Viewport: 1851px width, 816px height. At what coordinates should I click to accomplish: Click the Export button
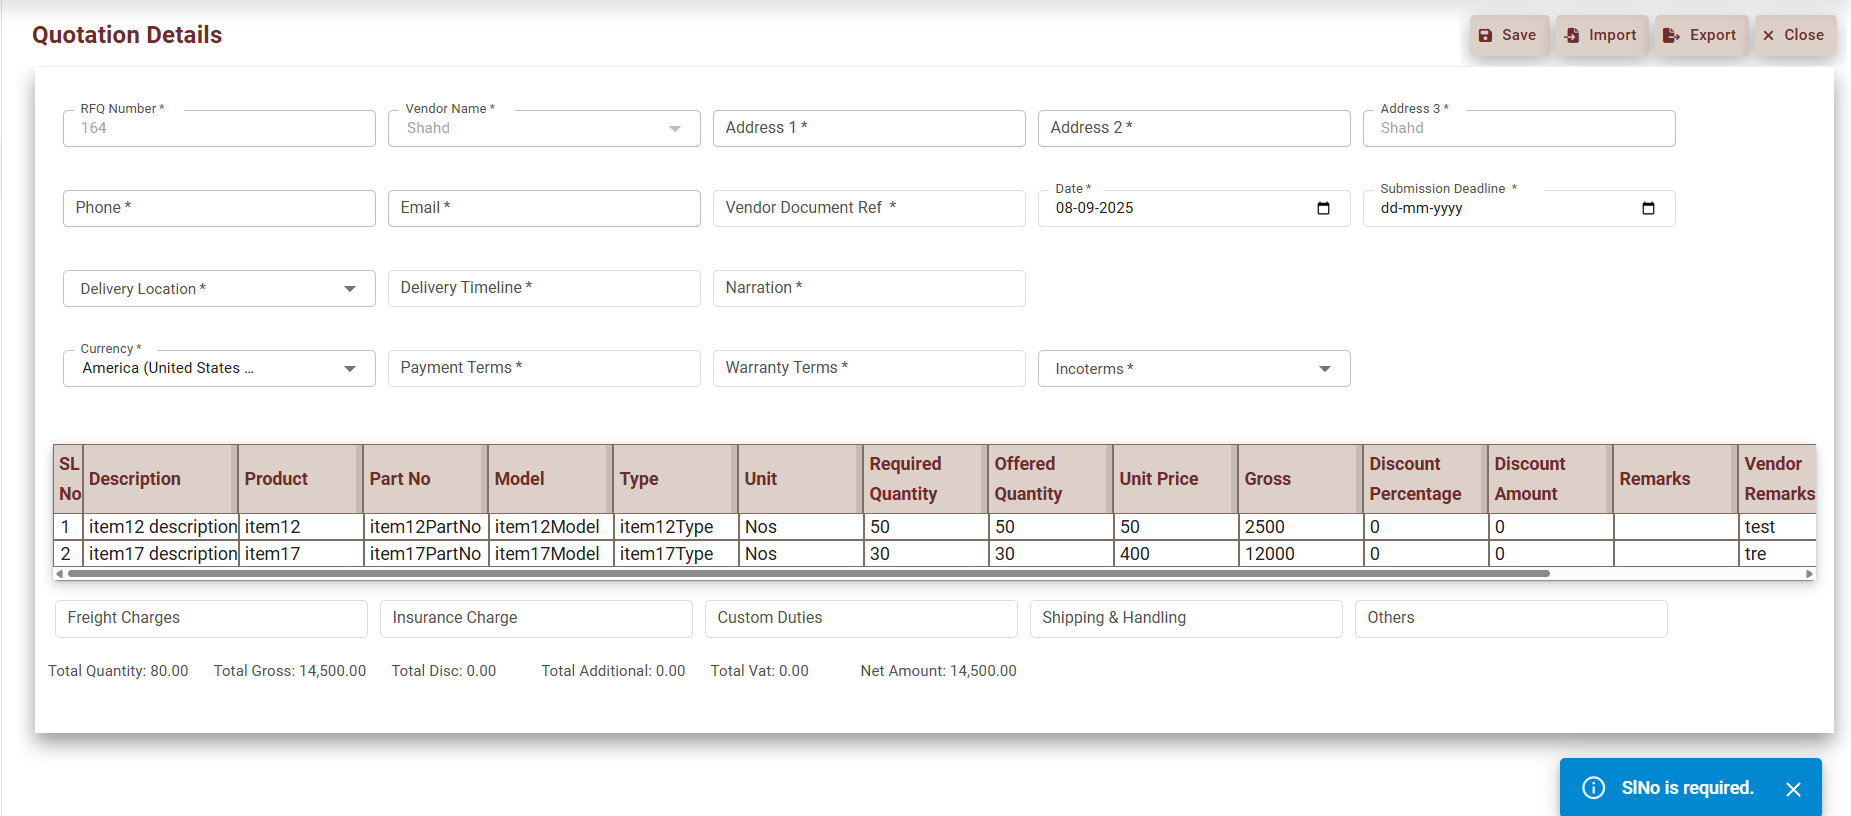click(x=1700, y=35)
